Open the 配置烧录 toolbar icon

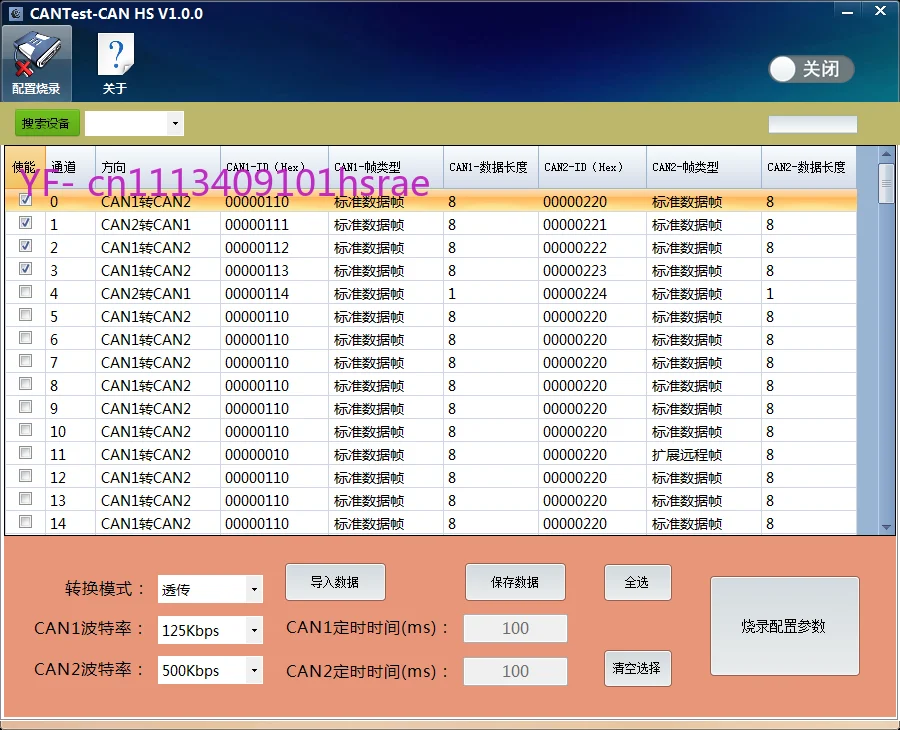click(x=37, y=64)
